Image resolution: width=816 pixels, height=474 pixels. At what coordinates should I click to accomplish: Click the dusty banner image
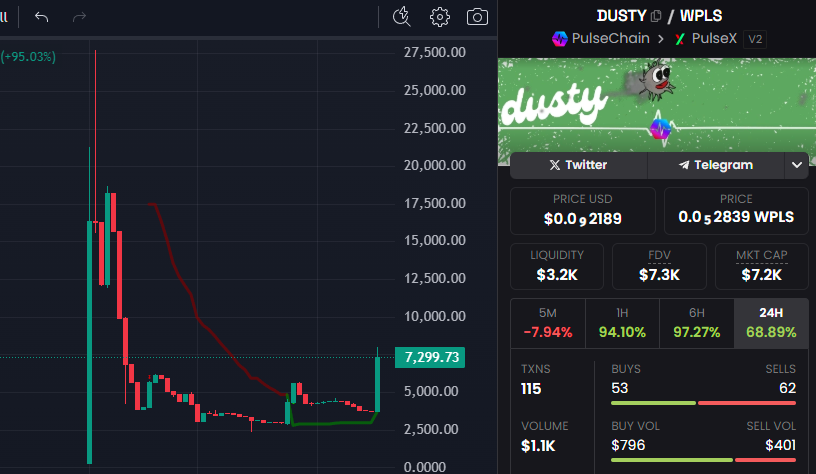tap(657, 111)
